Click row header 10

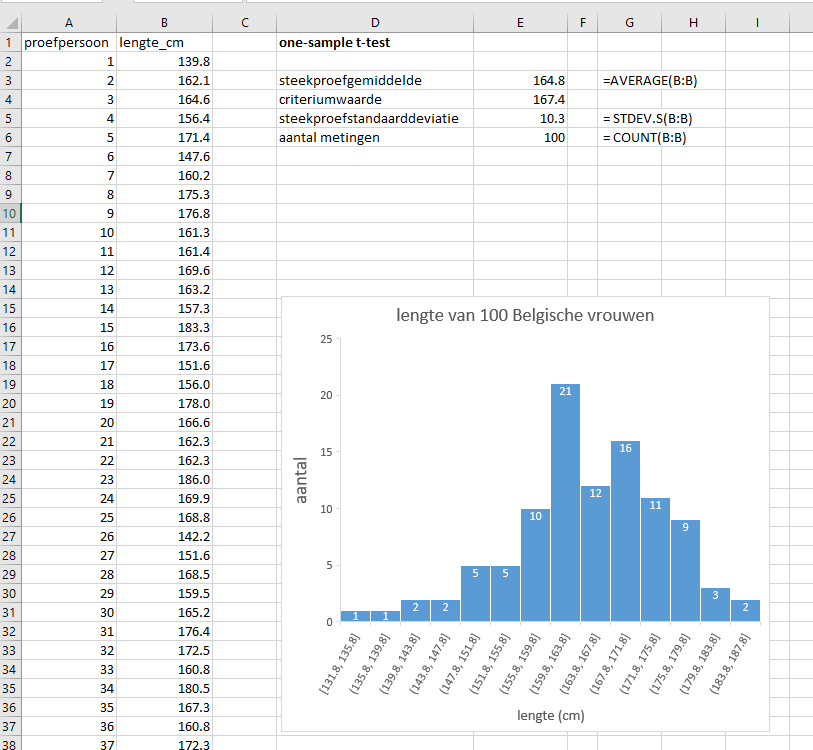click(9, 213)
